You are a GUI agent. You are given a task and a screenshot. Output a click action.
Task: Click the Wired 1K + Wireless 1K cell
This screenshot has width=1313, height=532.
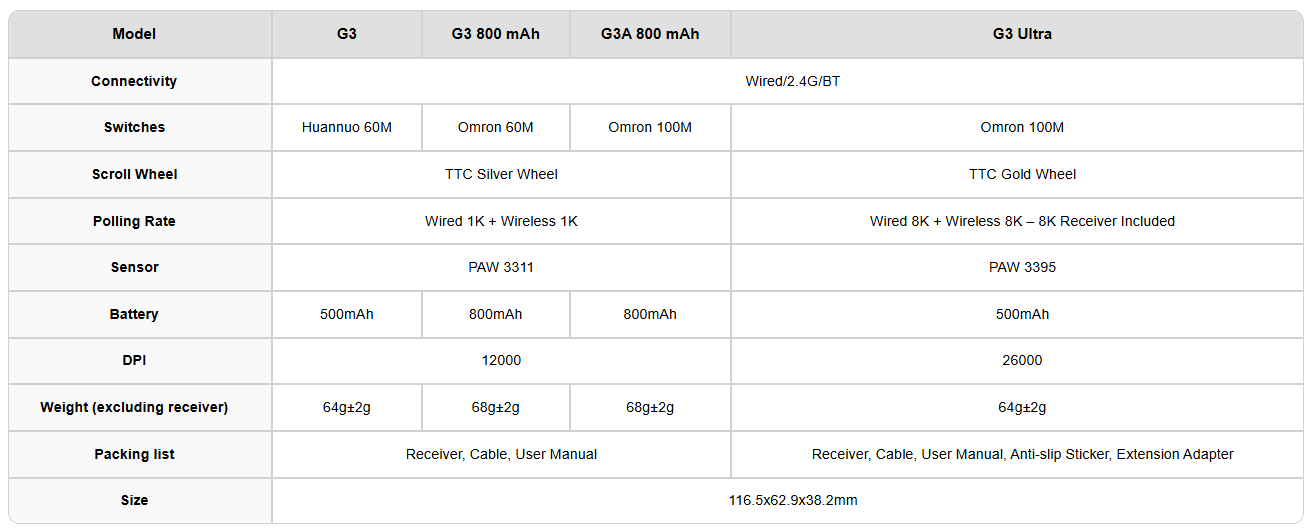pyautogui.click(x=501, y=221)
